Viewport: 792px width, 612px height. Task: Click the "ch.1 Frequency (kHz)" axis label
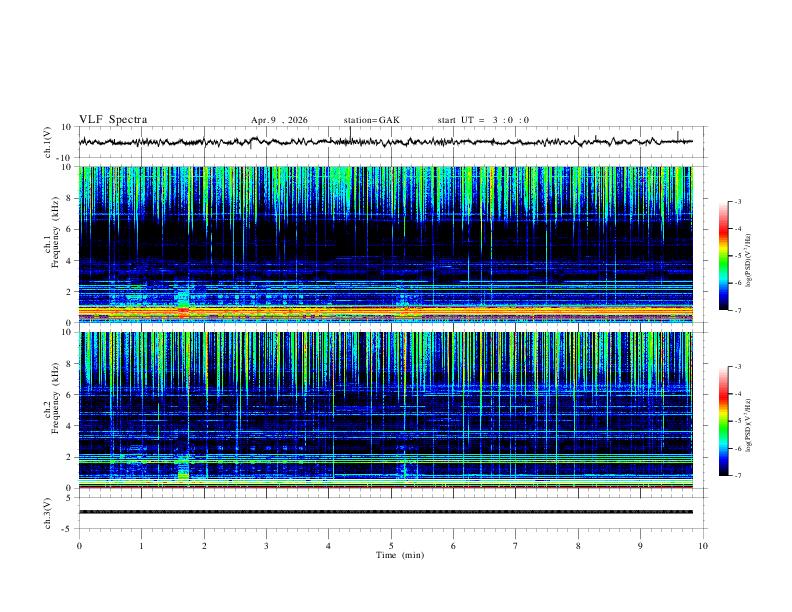pyautogui.click(x=51, y=232)
